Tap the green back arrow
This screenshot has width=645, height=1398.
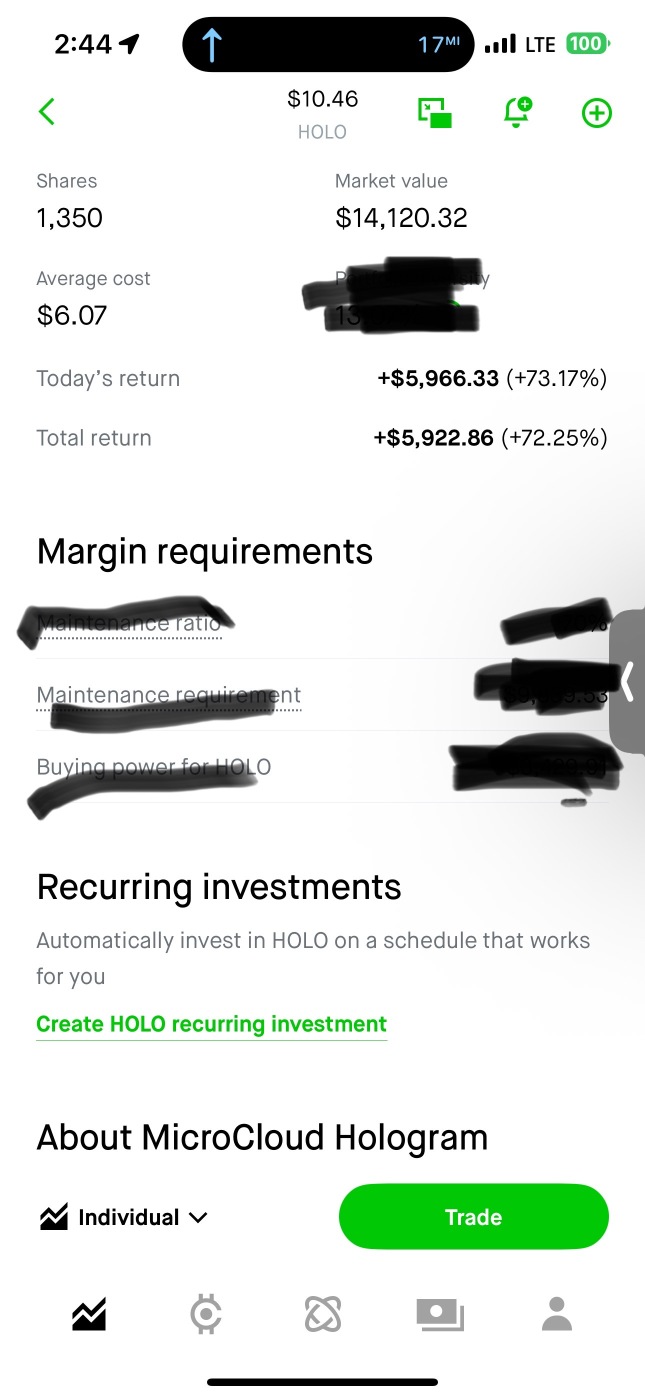click(x=46, y=112)
